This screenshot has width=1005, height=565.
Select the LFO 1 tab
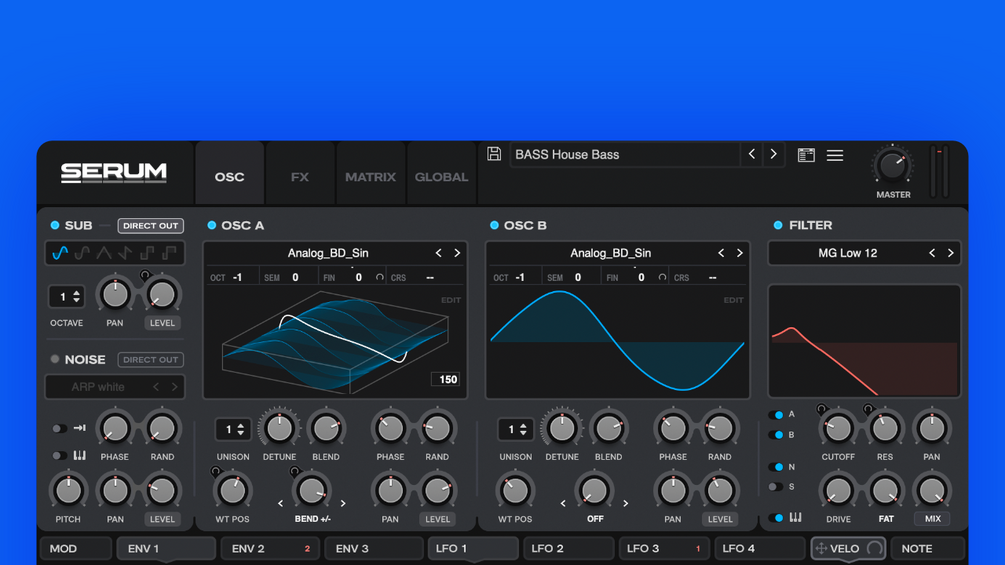click(473, 548)
